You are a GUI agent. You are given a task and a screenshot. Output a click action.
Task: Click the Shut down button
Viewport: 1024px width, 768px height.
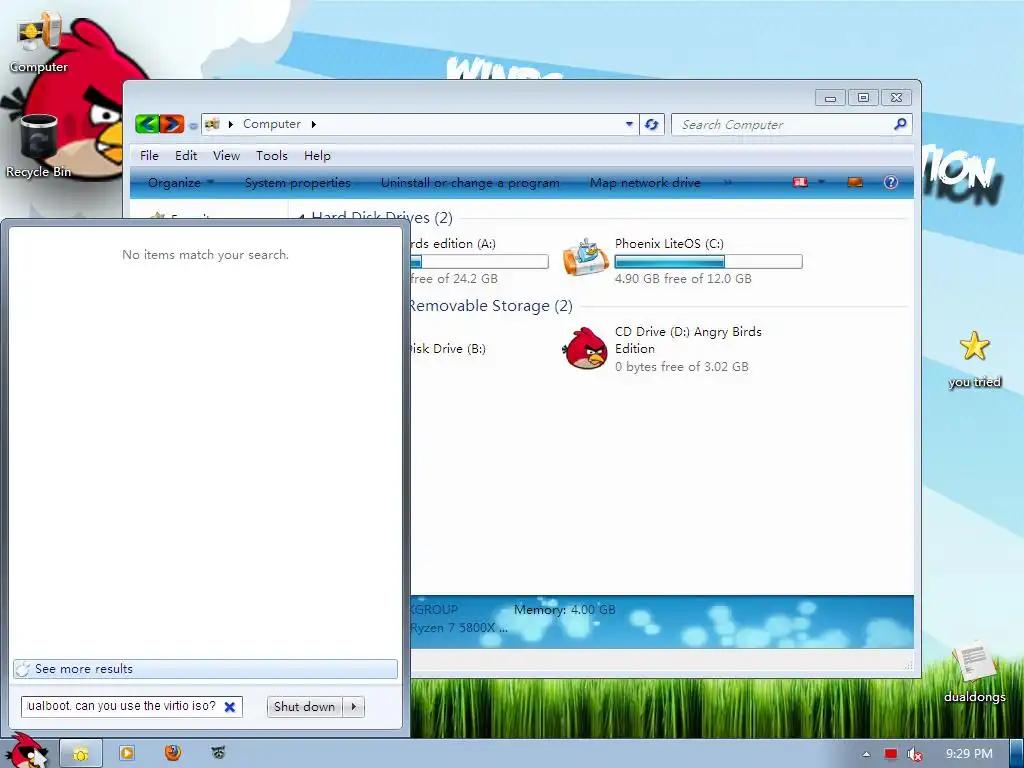[304, 707]
